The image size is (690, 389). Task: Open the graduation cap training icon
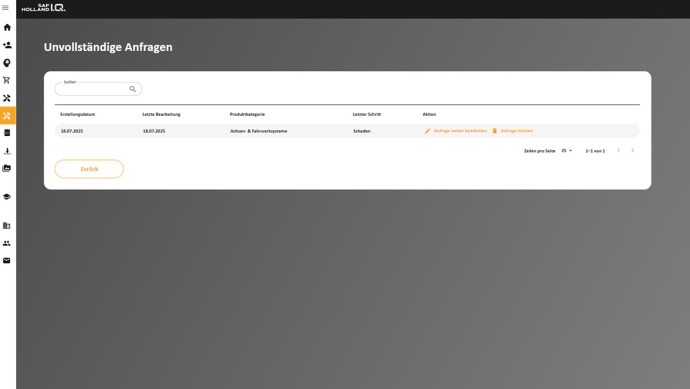tap(7, 197)
